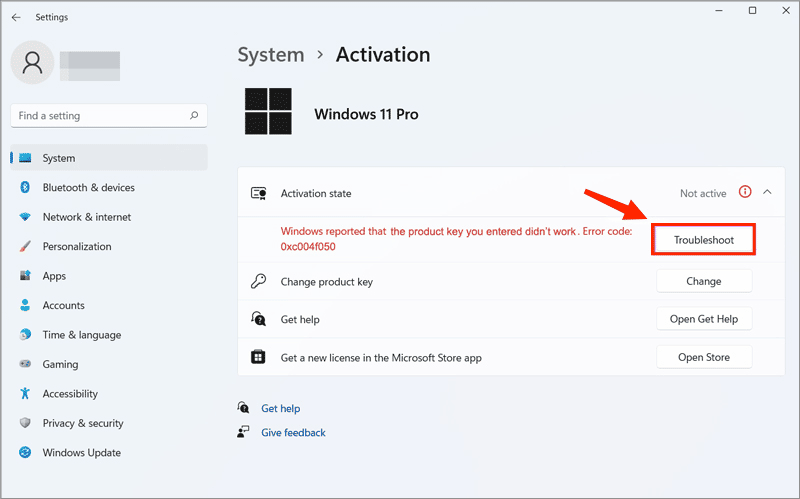
Task: Click the blurred account name
Action: tap(90, 66)
